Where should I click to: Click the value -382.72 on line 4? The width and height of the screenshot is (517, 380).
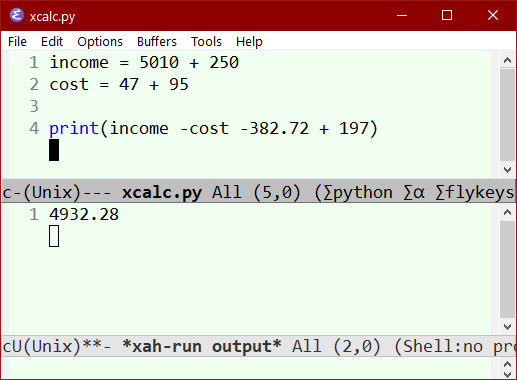click(x=274, y=128)
